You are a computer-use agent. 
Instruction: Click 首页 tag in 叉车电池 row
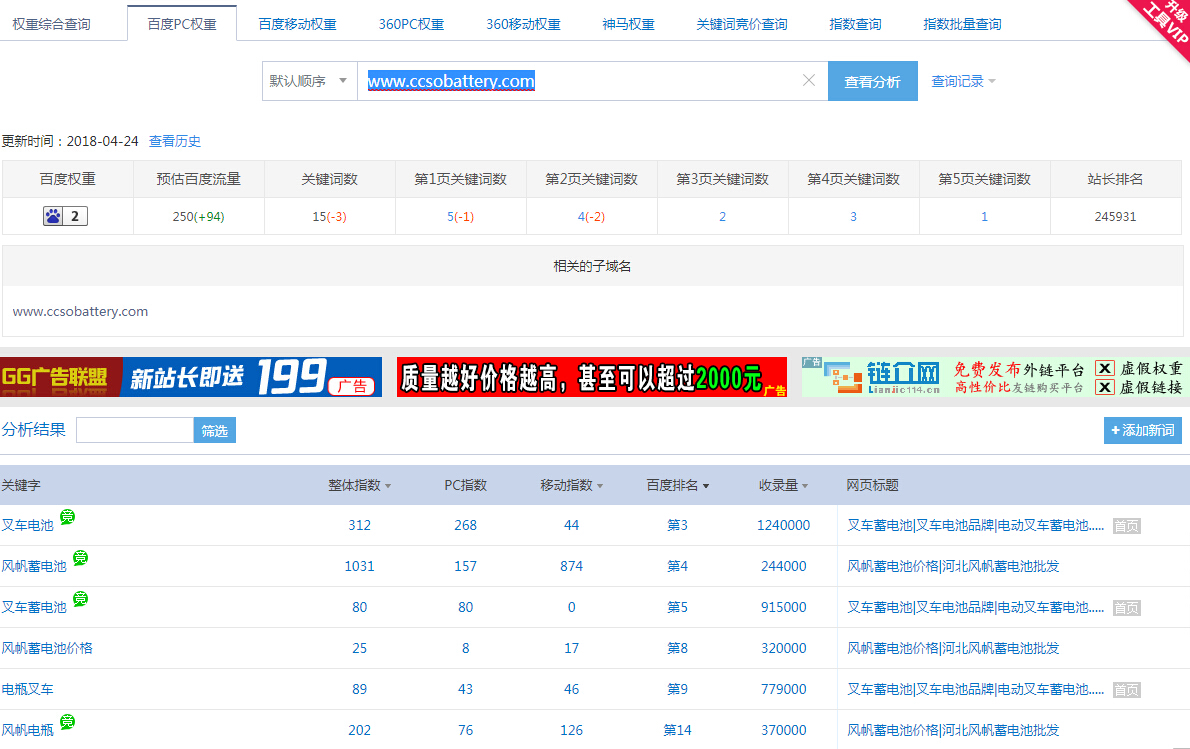pyautogui.click(x=1126, y=526)
